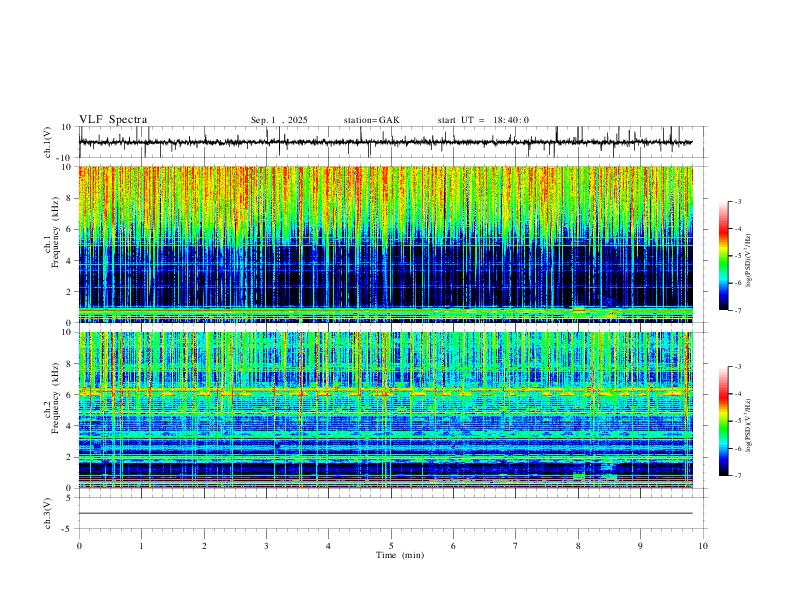Click the upper colorbar '-3' value label

pyautogui.click(x=737, y=201)
